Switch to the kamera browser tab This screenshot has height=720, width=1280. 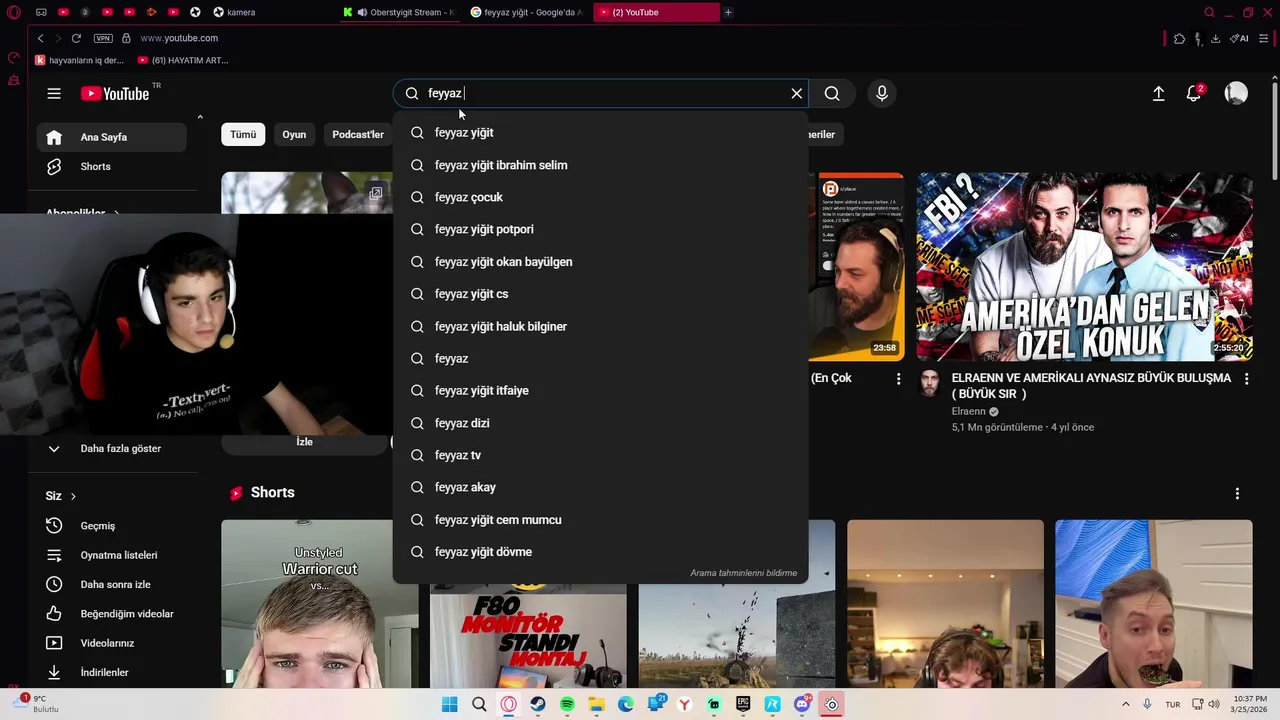coord(234,12)
